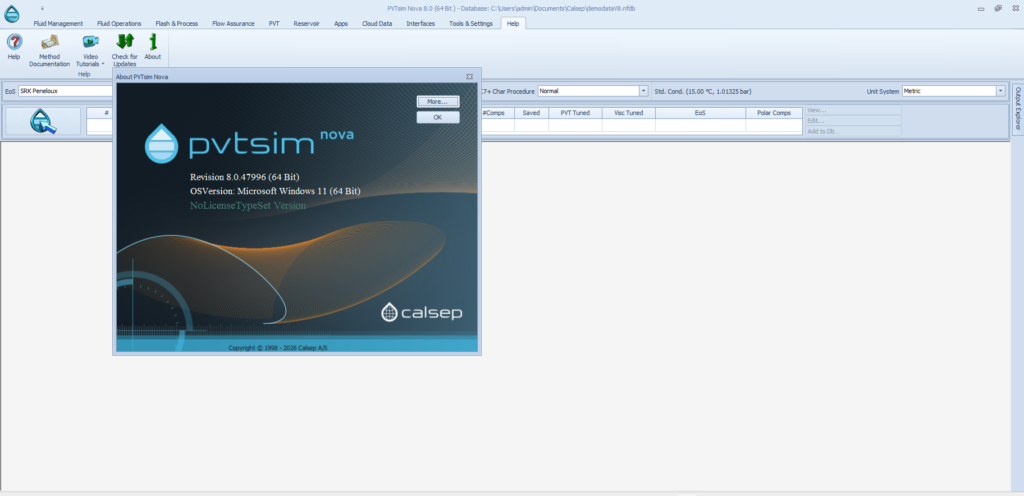Click OK in the About dialog
The width and height of the screenshot is (1024, 496).
[438, 117]
